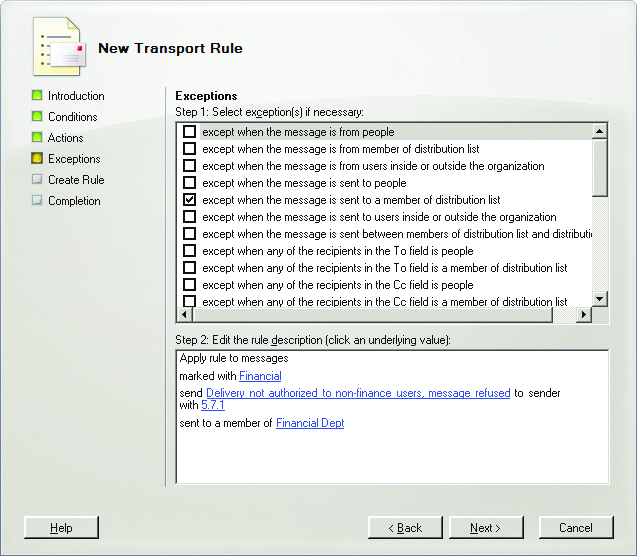Open the Financial classification link
Viewport: 637px width, 556px height.
coord(260,376)
